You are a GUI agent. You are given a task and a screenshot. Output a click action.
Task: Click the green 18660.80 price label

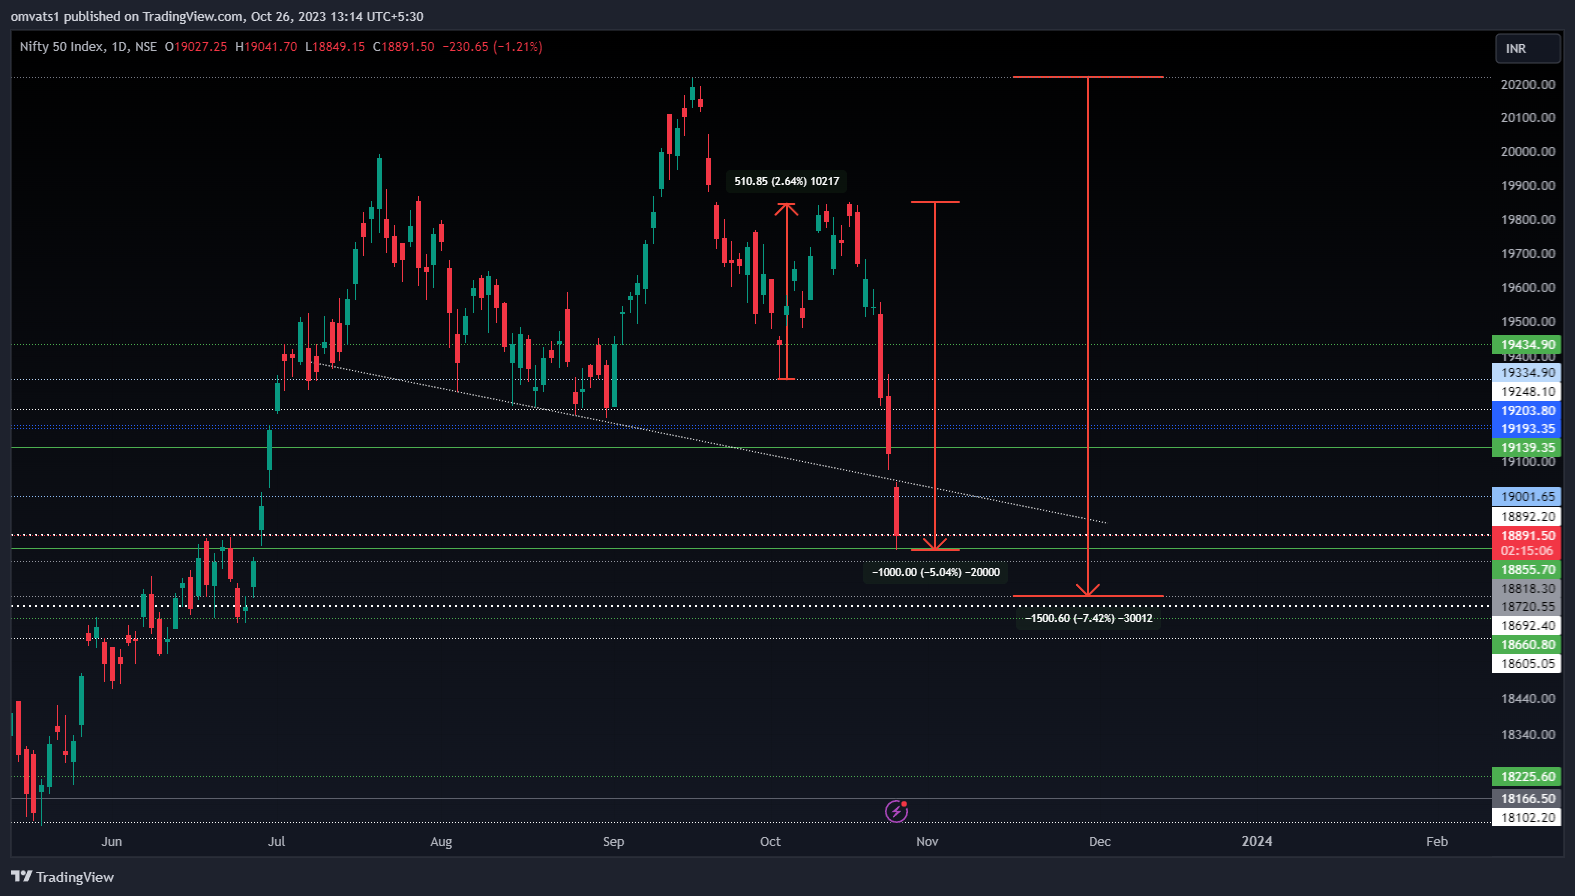pos(1527,645)
